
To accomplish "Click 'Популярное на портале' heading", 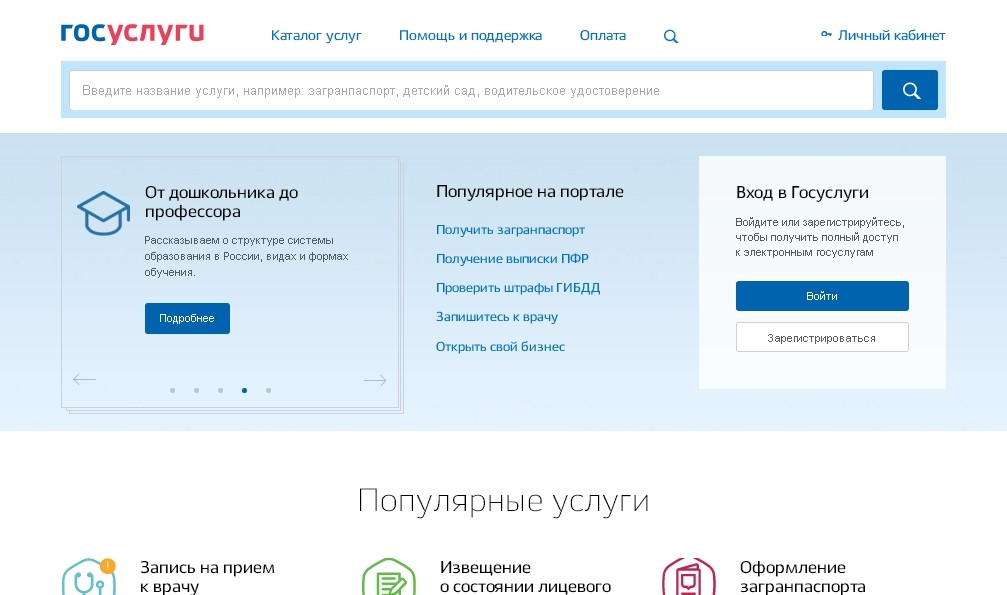I will point(530,191).
